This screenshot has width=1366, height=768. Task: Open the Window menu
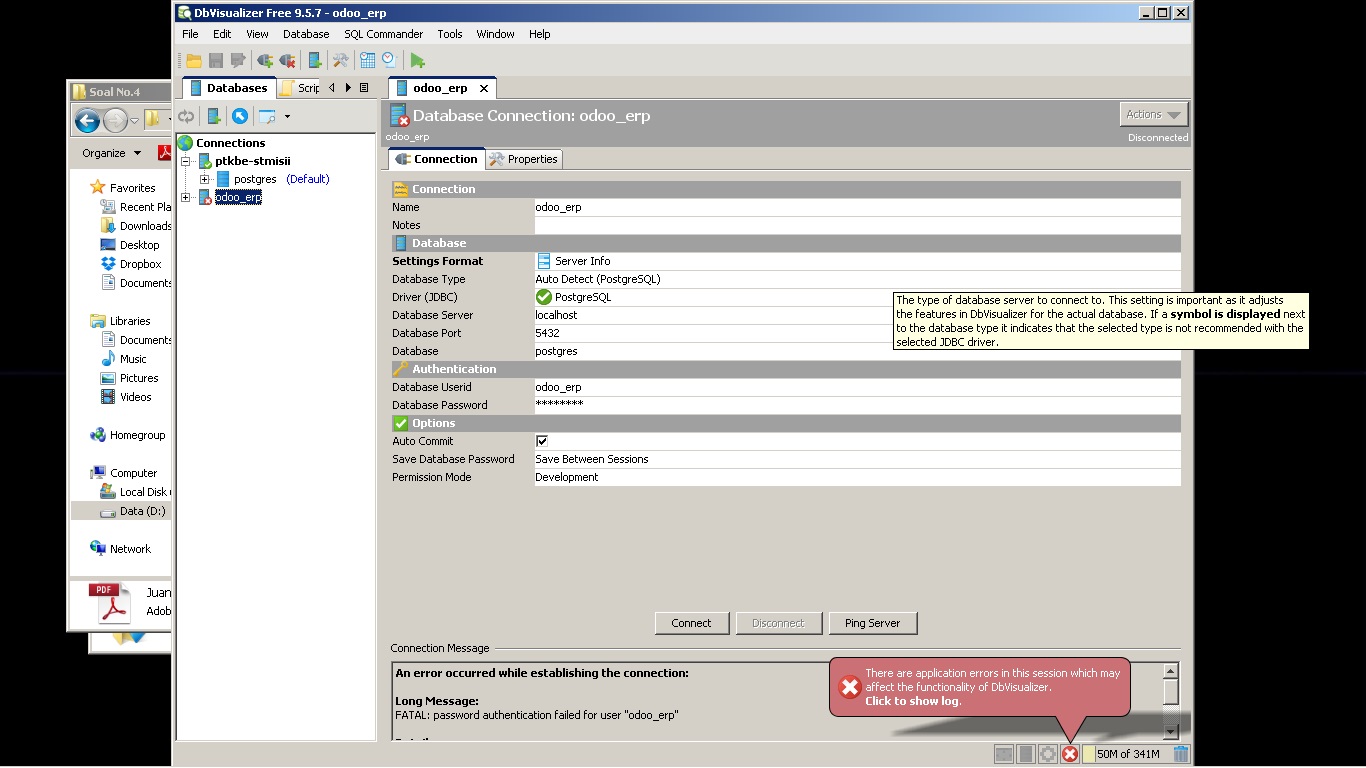(x=495, y=34)
